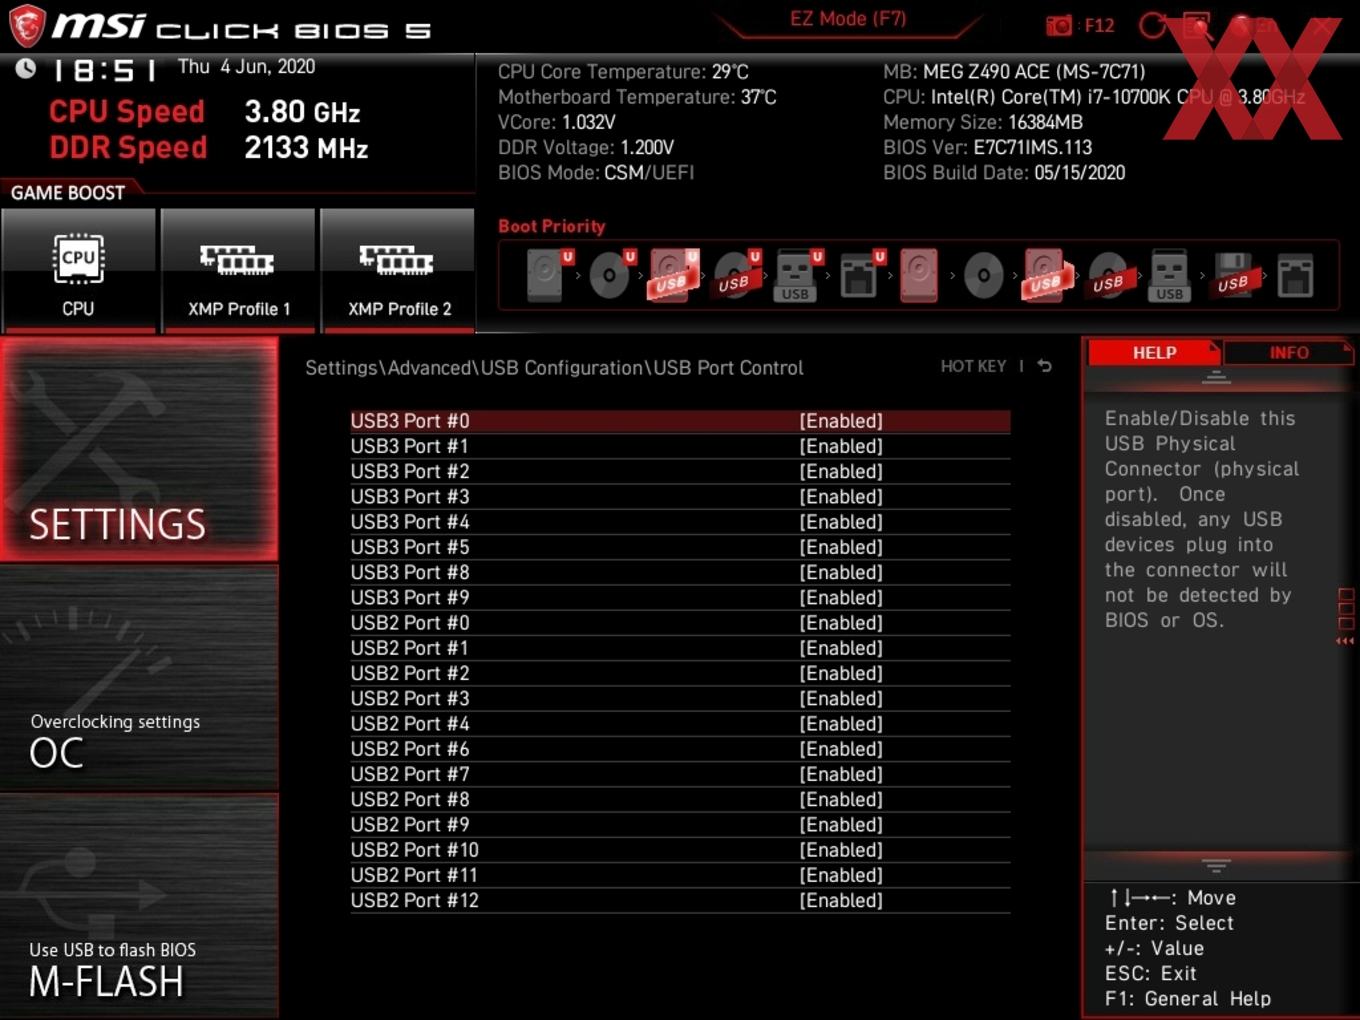
Task: Switch to the HELP tab
Action: 1154,353
